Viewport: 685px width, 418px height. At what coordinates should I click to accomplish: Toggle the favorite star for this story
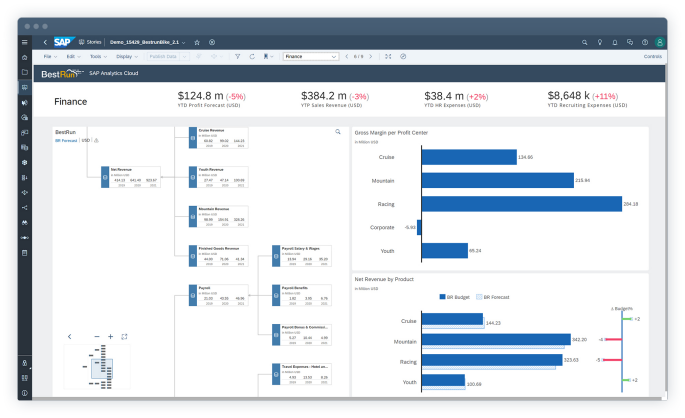[x=197, y=42]
